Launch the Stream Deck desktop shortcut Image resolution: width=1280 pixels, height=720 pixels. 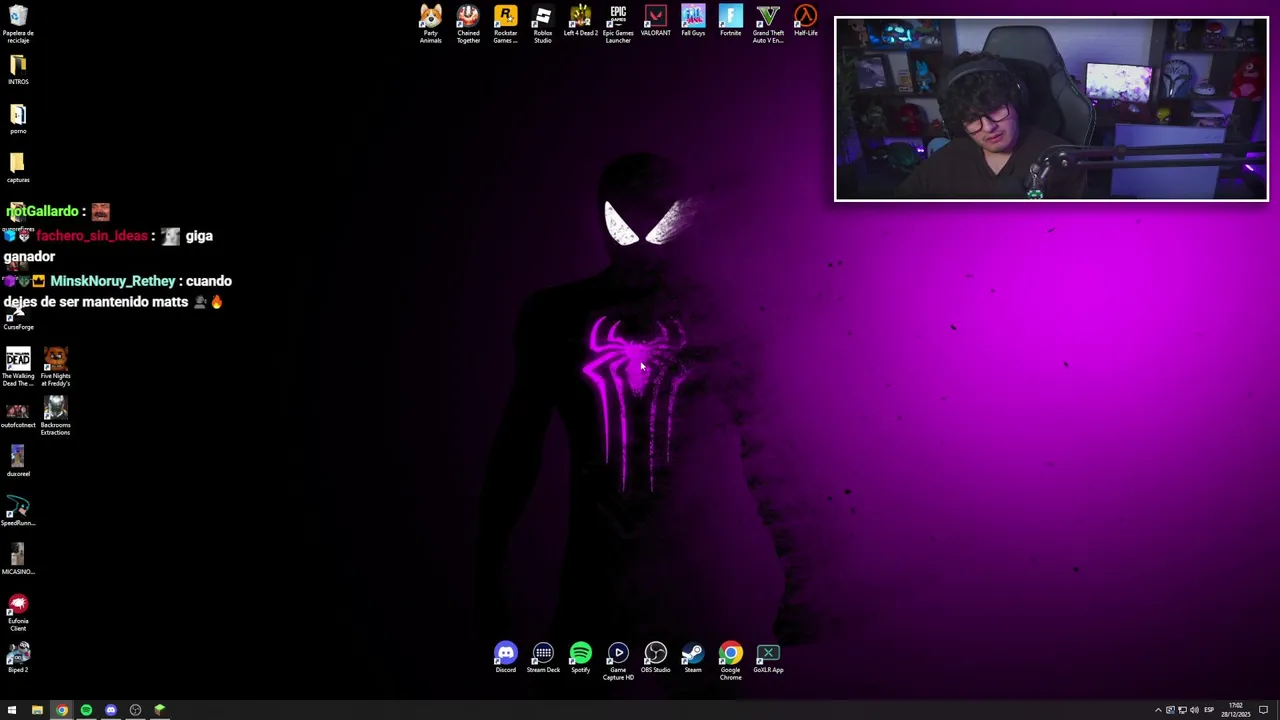coord(543,658)
